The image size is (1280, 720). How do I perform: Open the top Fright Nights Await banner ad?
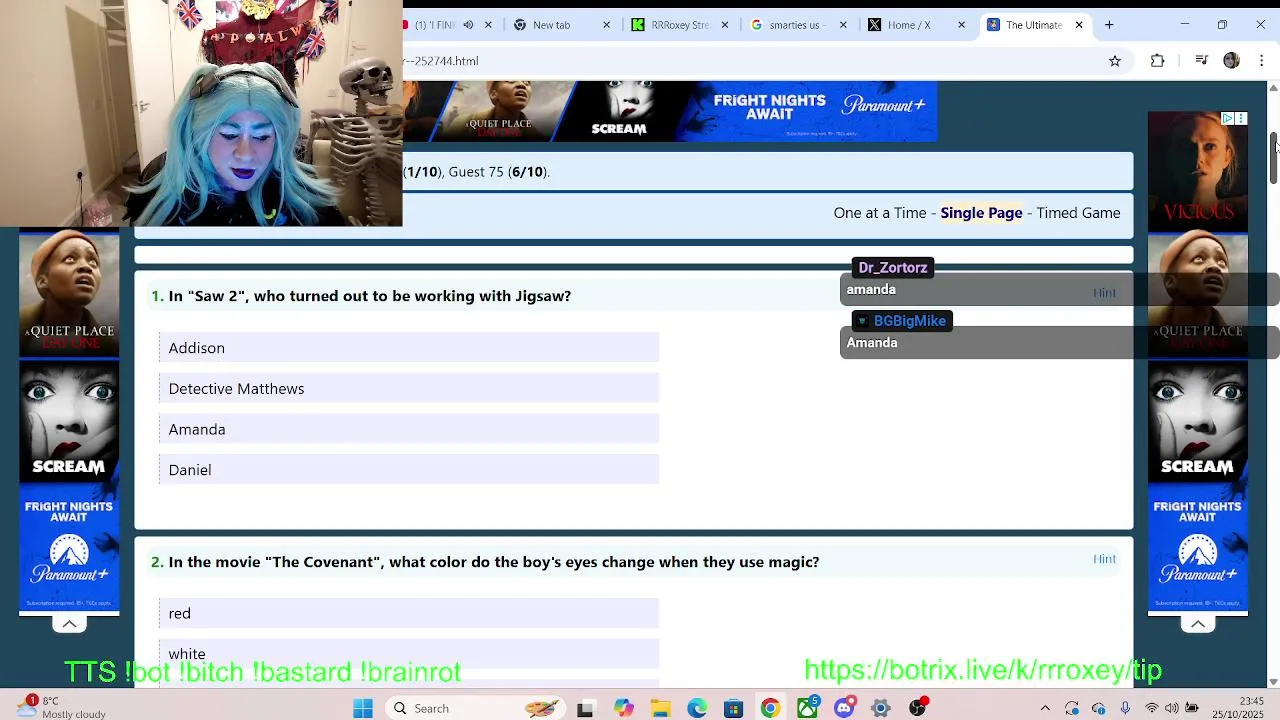pyautogui.click(x=670, y=111)
